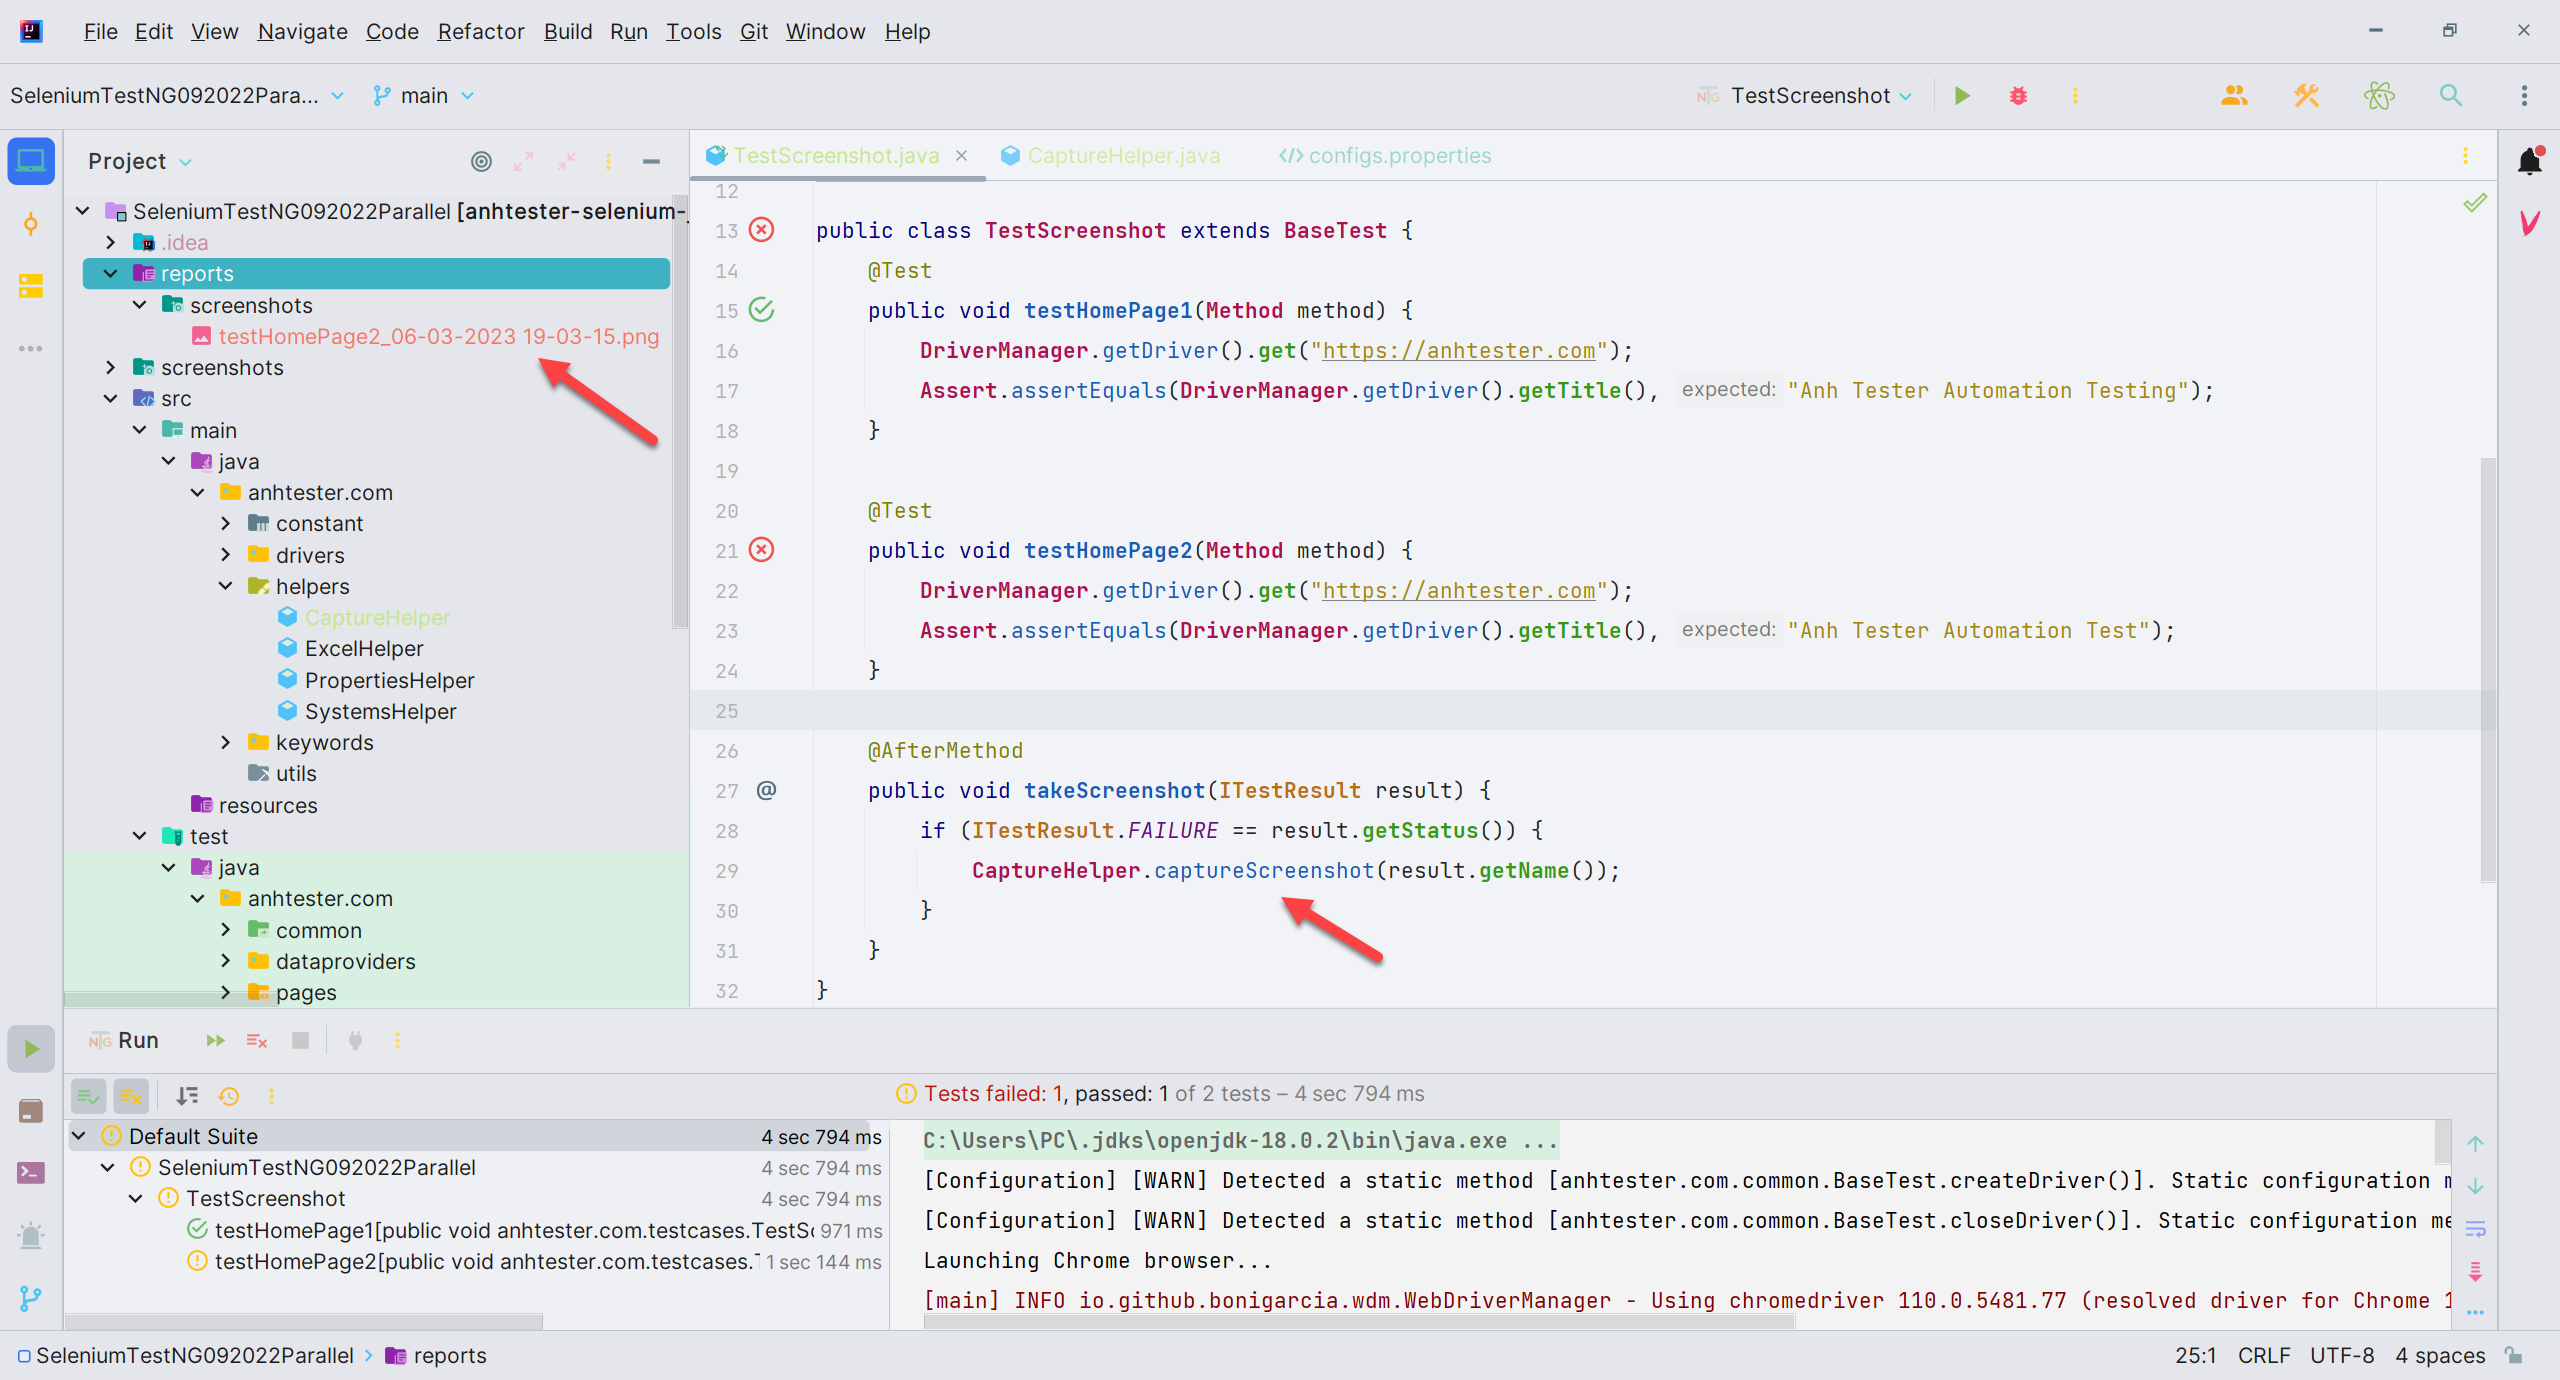Collapse the reports folder
The height and width of the screenshot is (1380, 2560).
pos(111,274)
